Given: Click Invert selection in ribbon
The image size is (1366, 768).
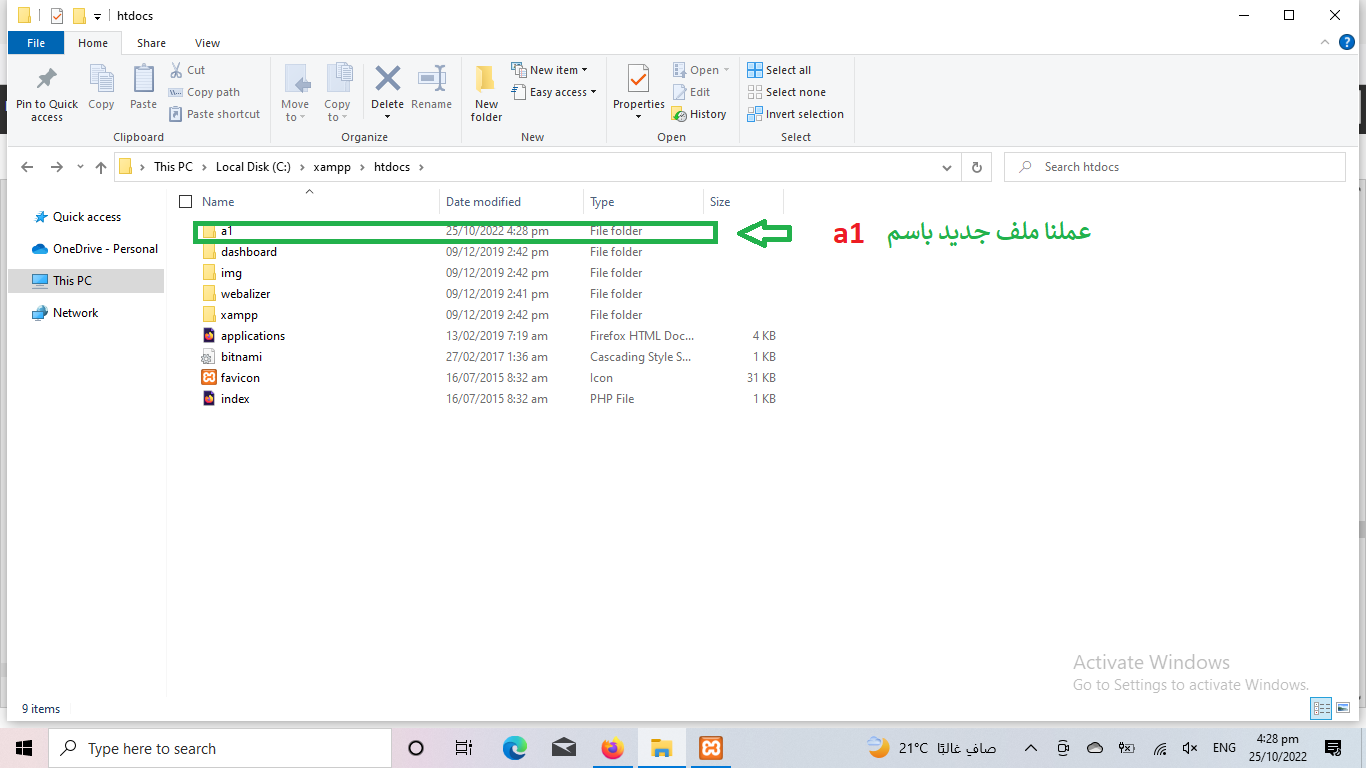Looking at the screenshot, I should [795, 114].
